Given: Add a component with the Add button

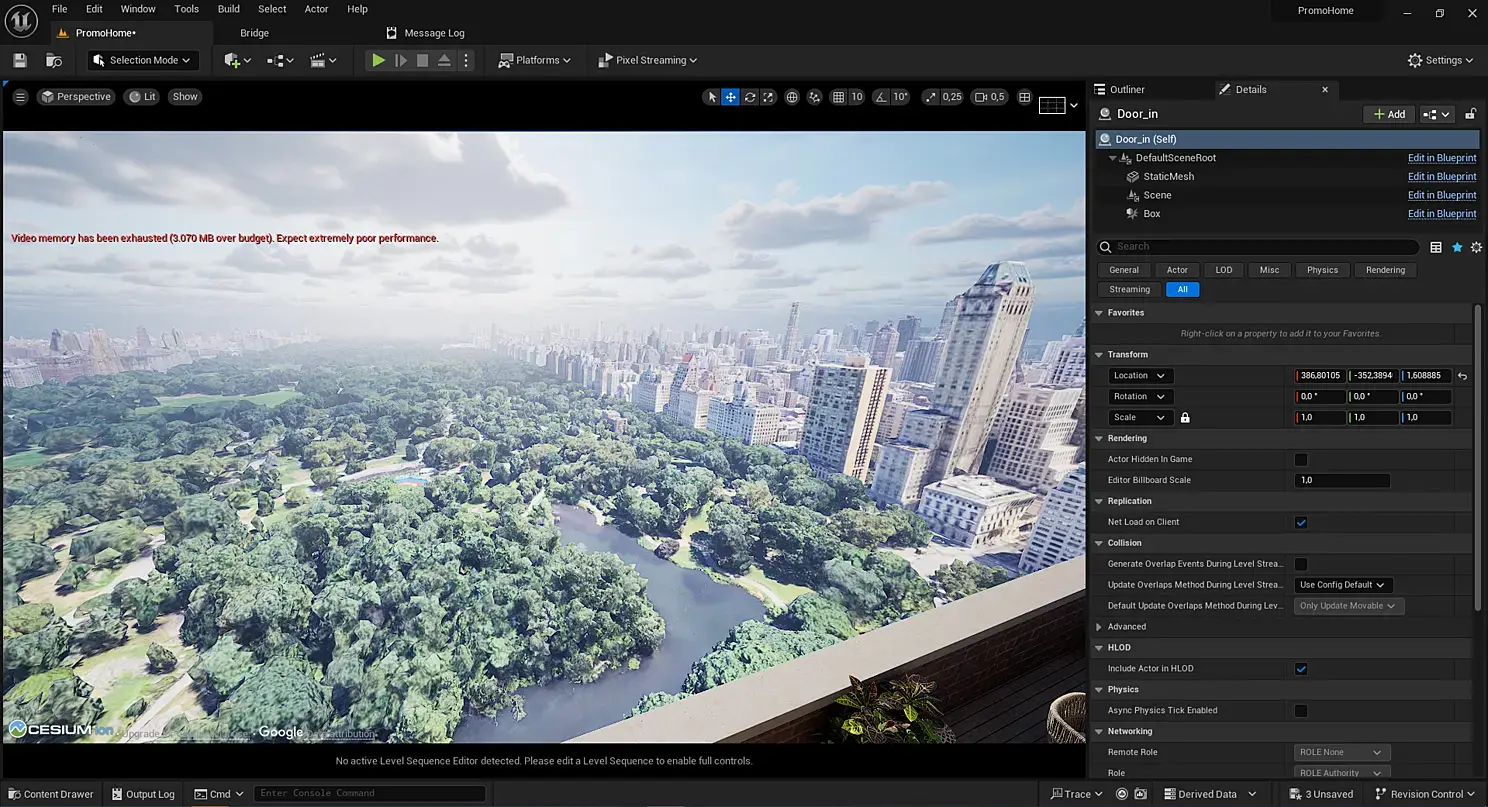Looking at the screenshot, I should [x=1389, y=114].
